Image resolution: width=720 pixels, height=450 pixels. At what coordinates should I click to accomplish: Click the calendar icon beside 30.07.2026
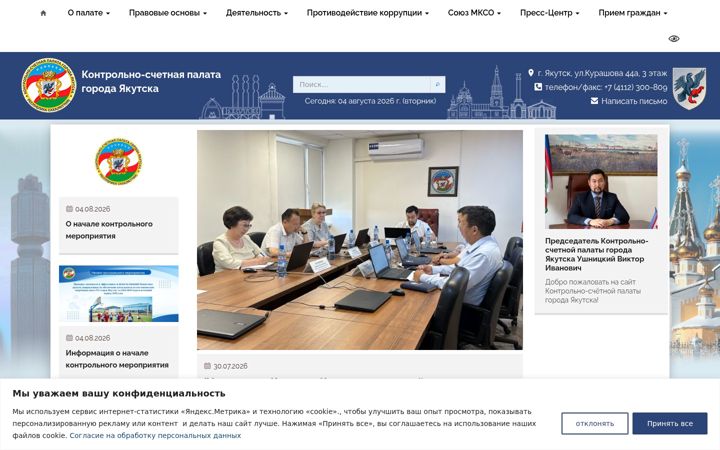208,366
